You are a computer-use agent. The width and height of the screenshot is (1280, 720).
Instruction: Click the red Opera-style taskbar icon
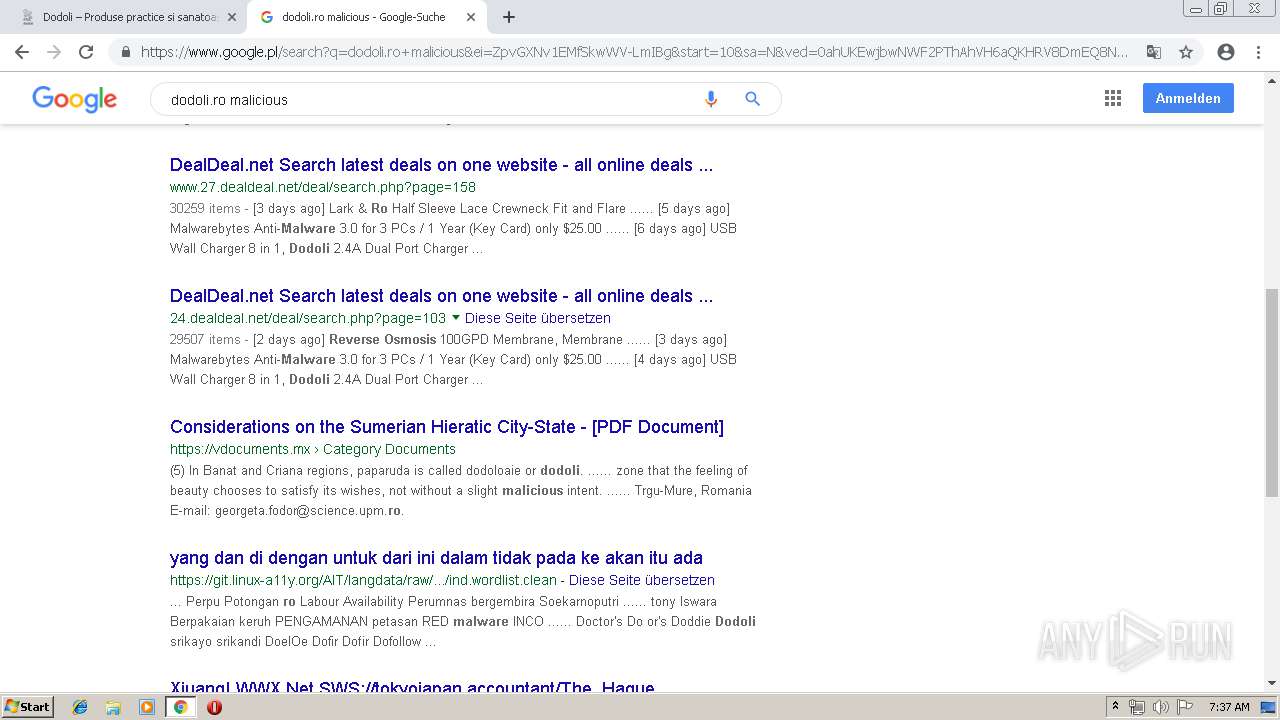[214, 707]
